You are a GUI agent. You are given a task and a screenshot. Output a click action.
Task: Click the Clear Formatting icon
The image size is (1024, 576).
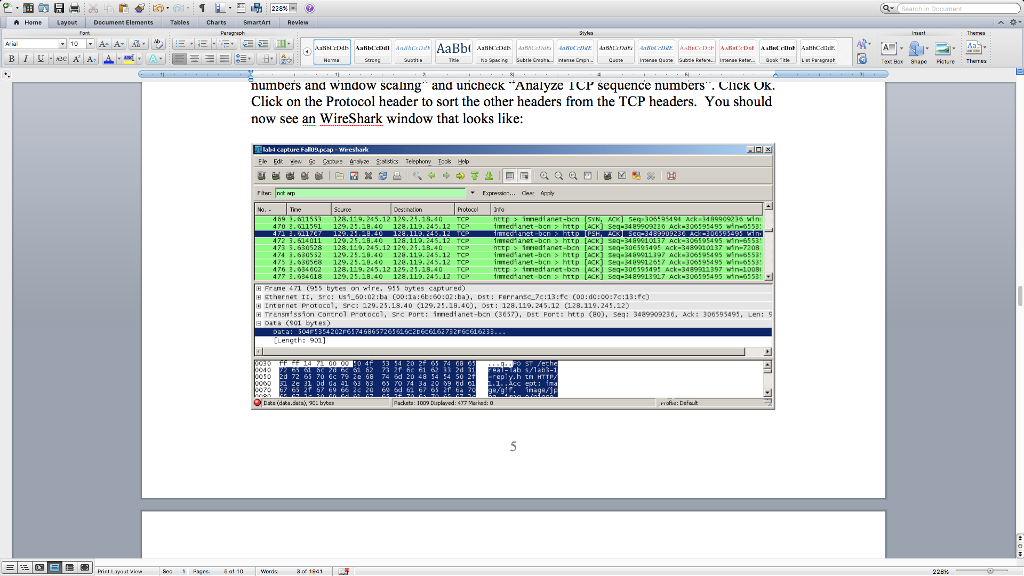(x=157, y=44)
